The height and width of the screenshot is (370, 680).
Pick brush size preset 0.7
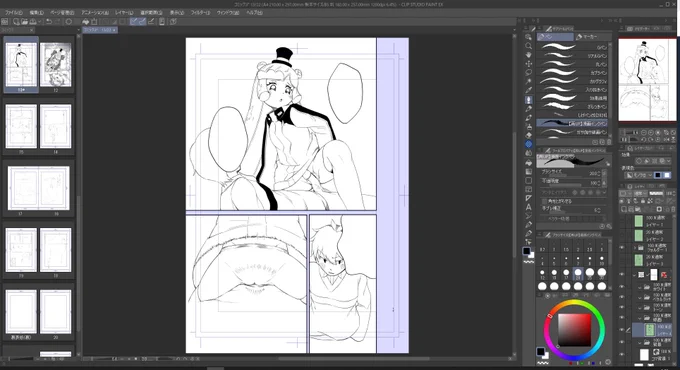tap(542, 247)
